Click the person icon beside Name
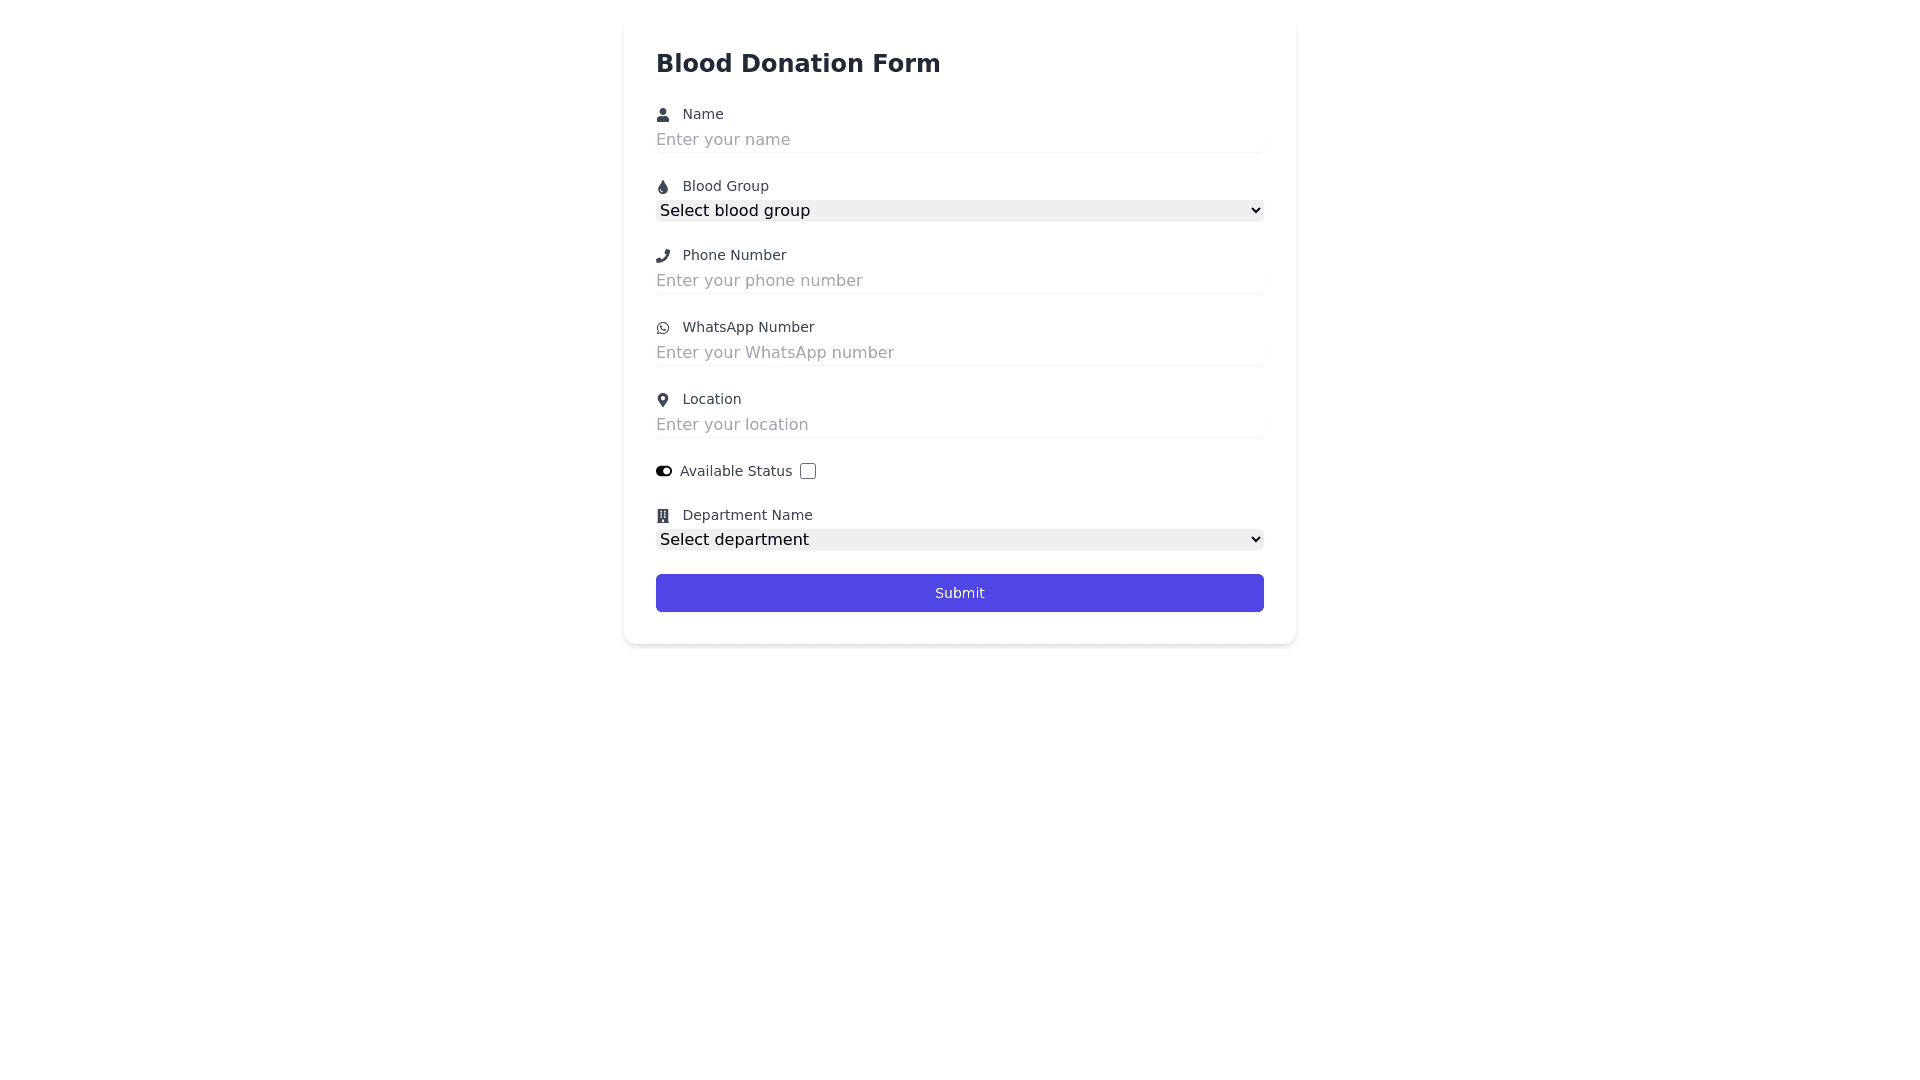The image size is (1920, 1080). (662, 115)
